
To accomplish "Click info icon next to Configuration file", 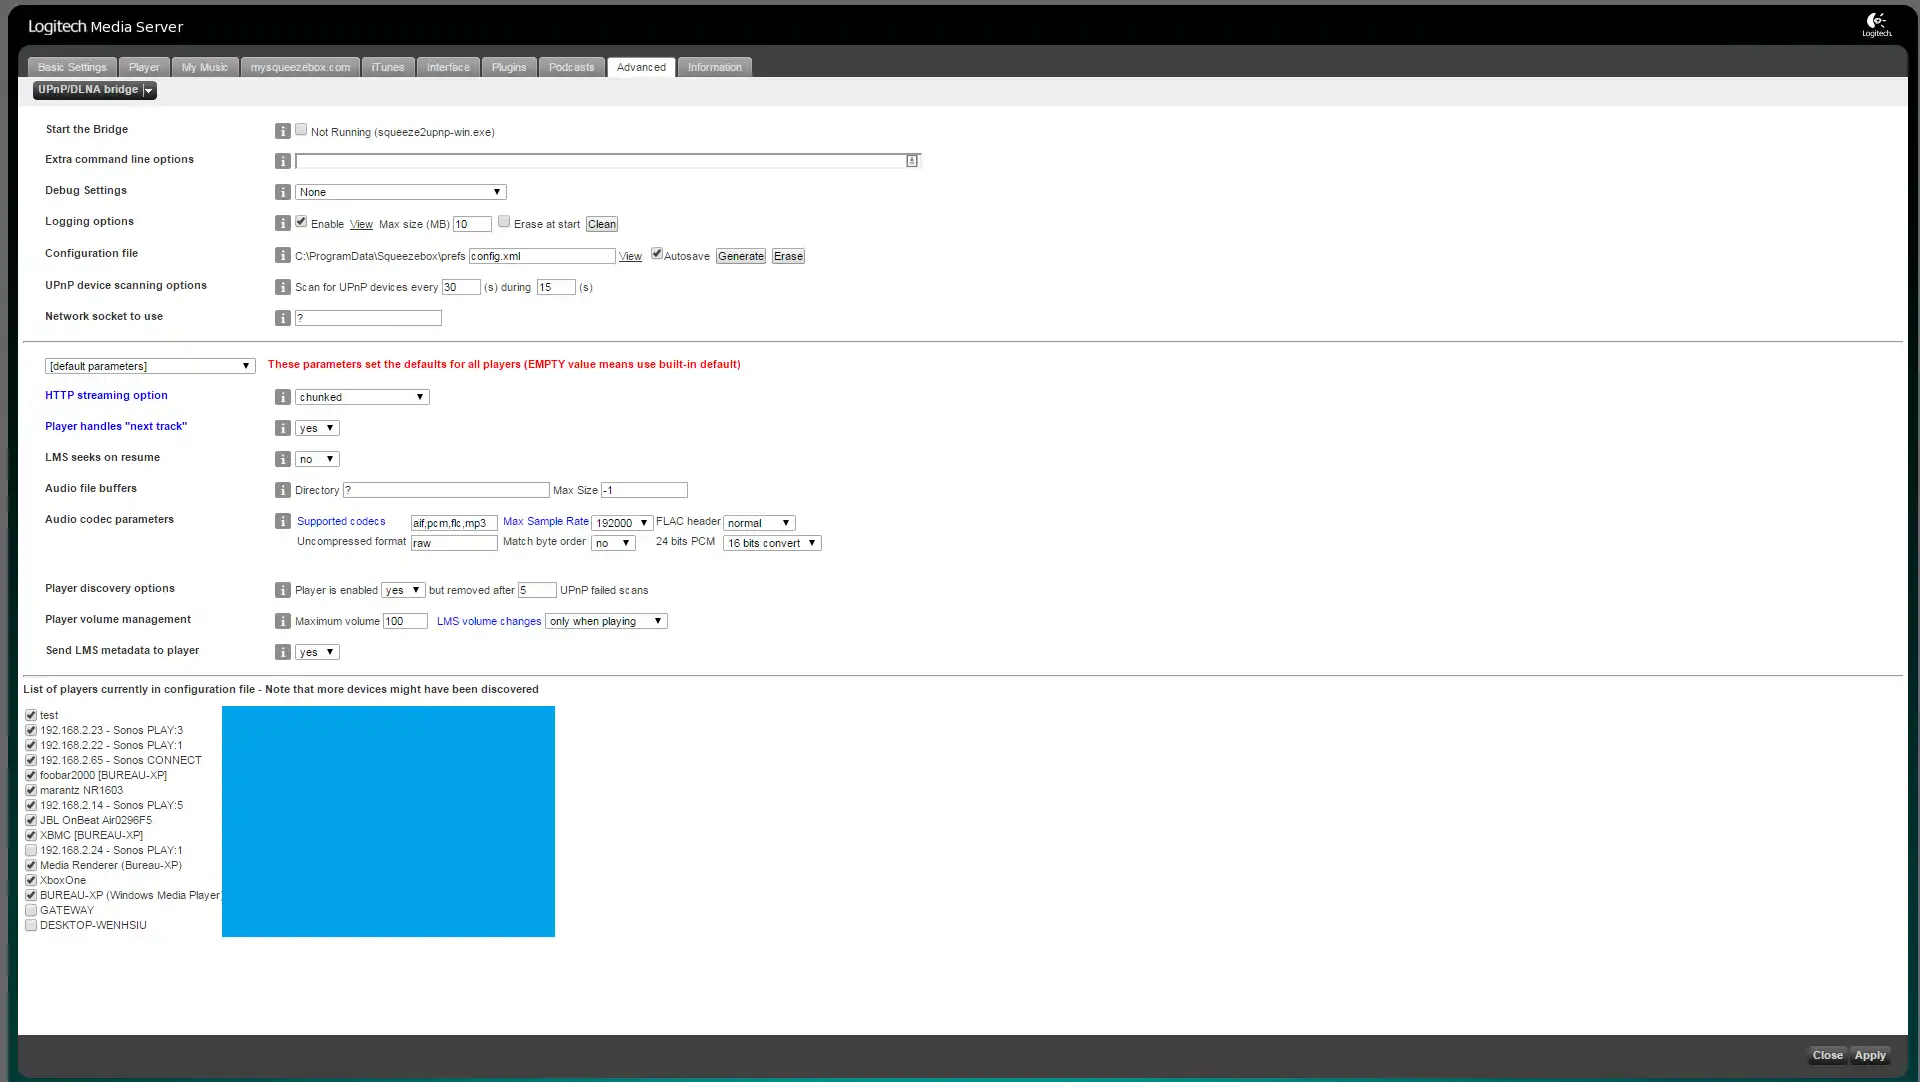I will [283, 256].
